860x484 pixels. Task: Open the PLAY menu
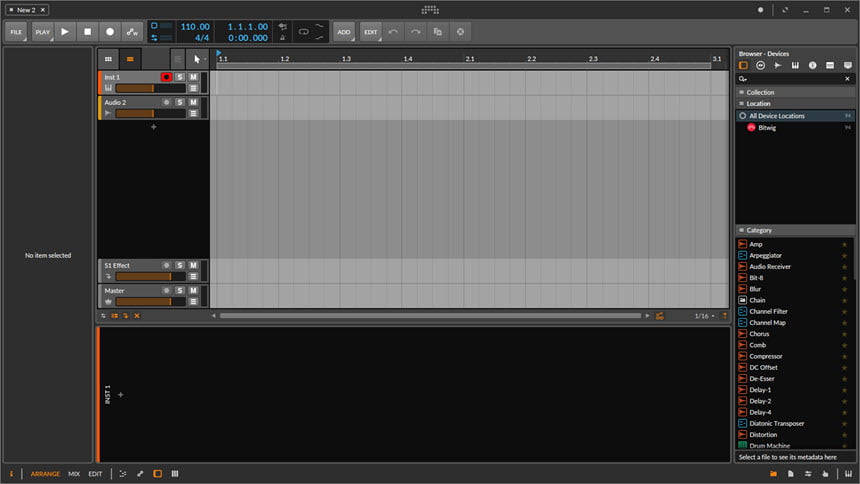[42, 32]
